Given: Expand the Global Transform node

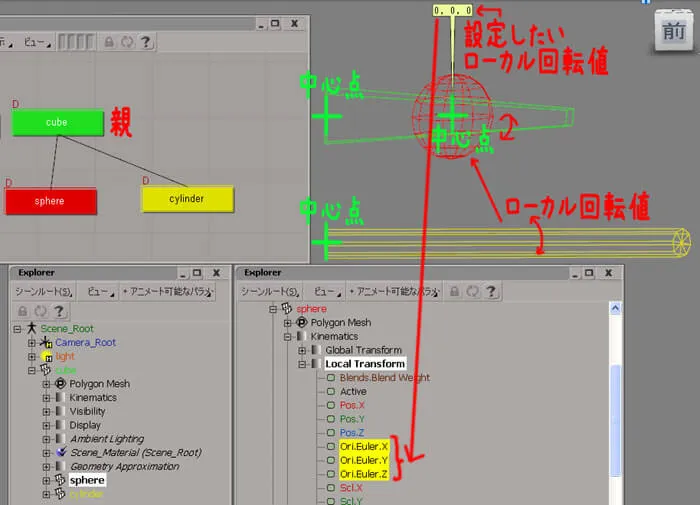Looking at the screenshot, I should tap(302, 351).
